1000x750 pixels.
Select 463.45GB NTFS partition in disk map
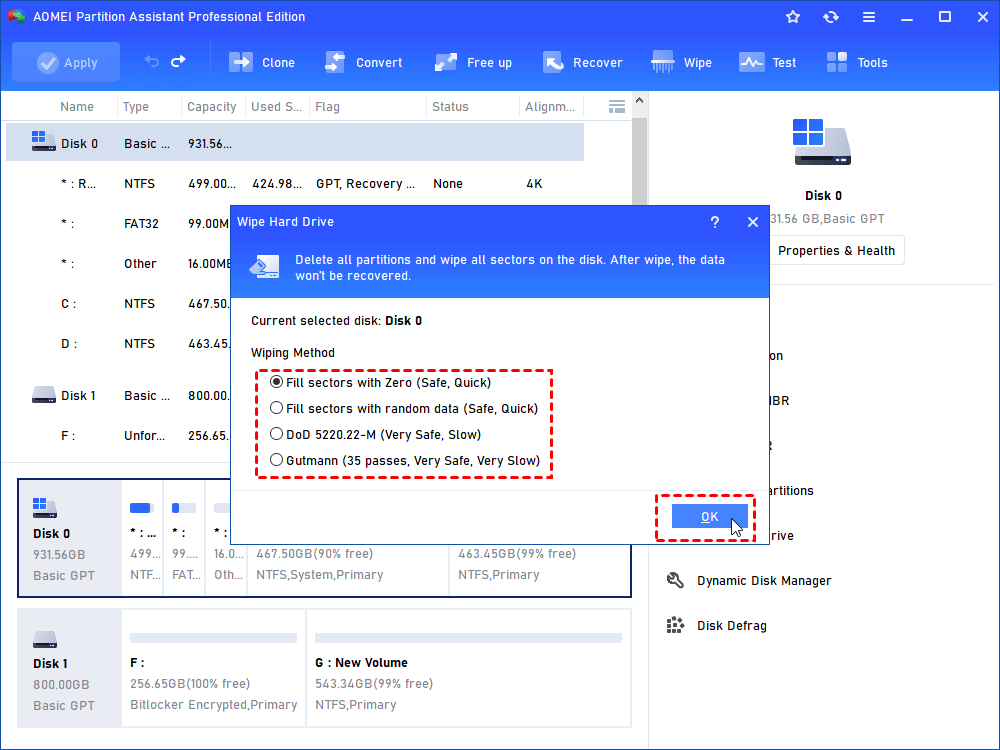click(x=540, y=570)
